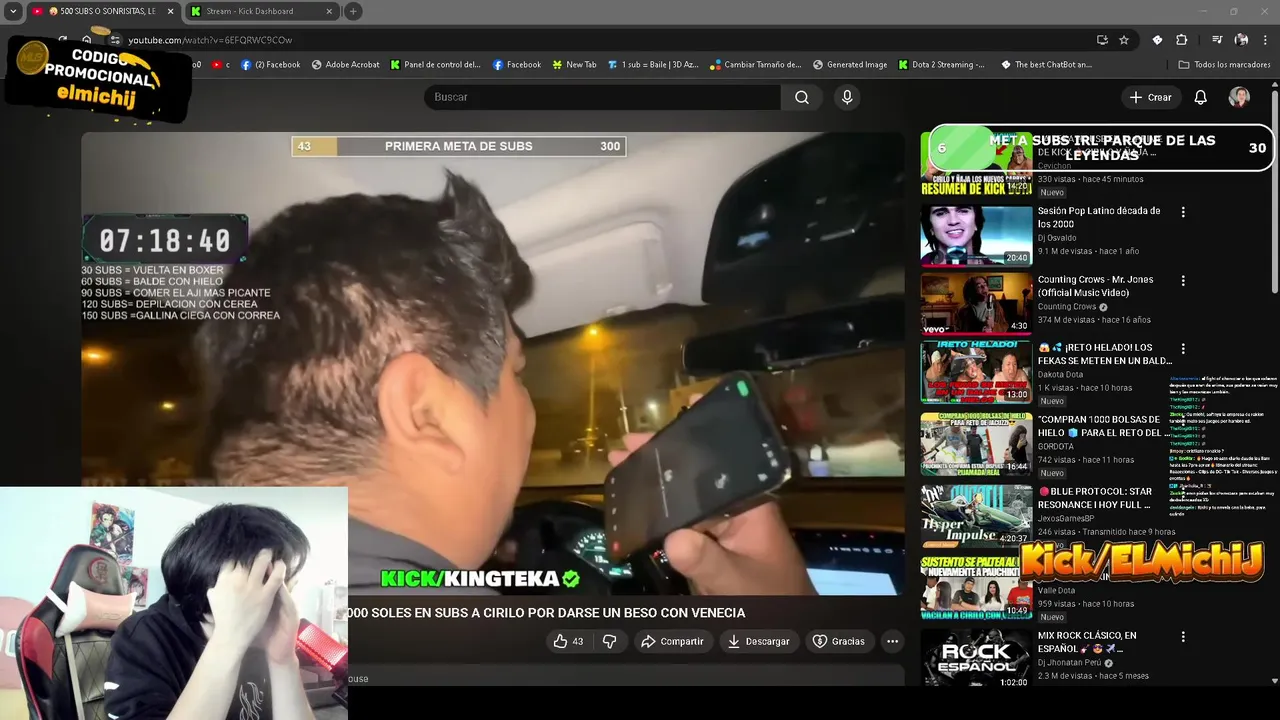Open the Chrome three-dot menu
The image size is (1280, 720).
(x=1265, y=40)
